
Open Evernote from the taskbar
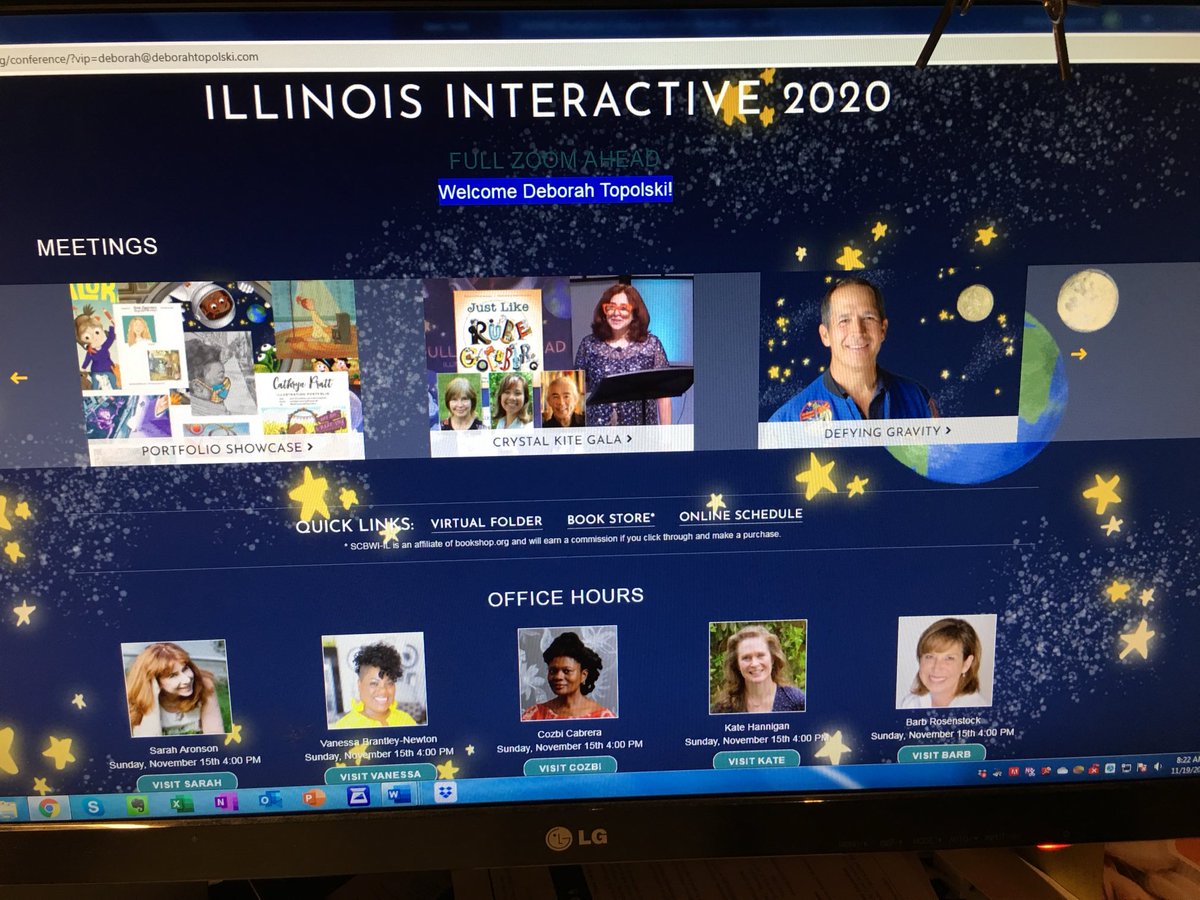pyautogui.click(x=137, y=805)
